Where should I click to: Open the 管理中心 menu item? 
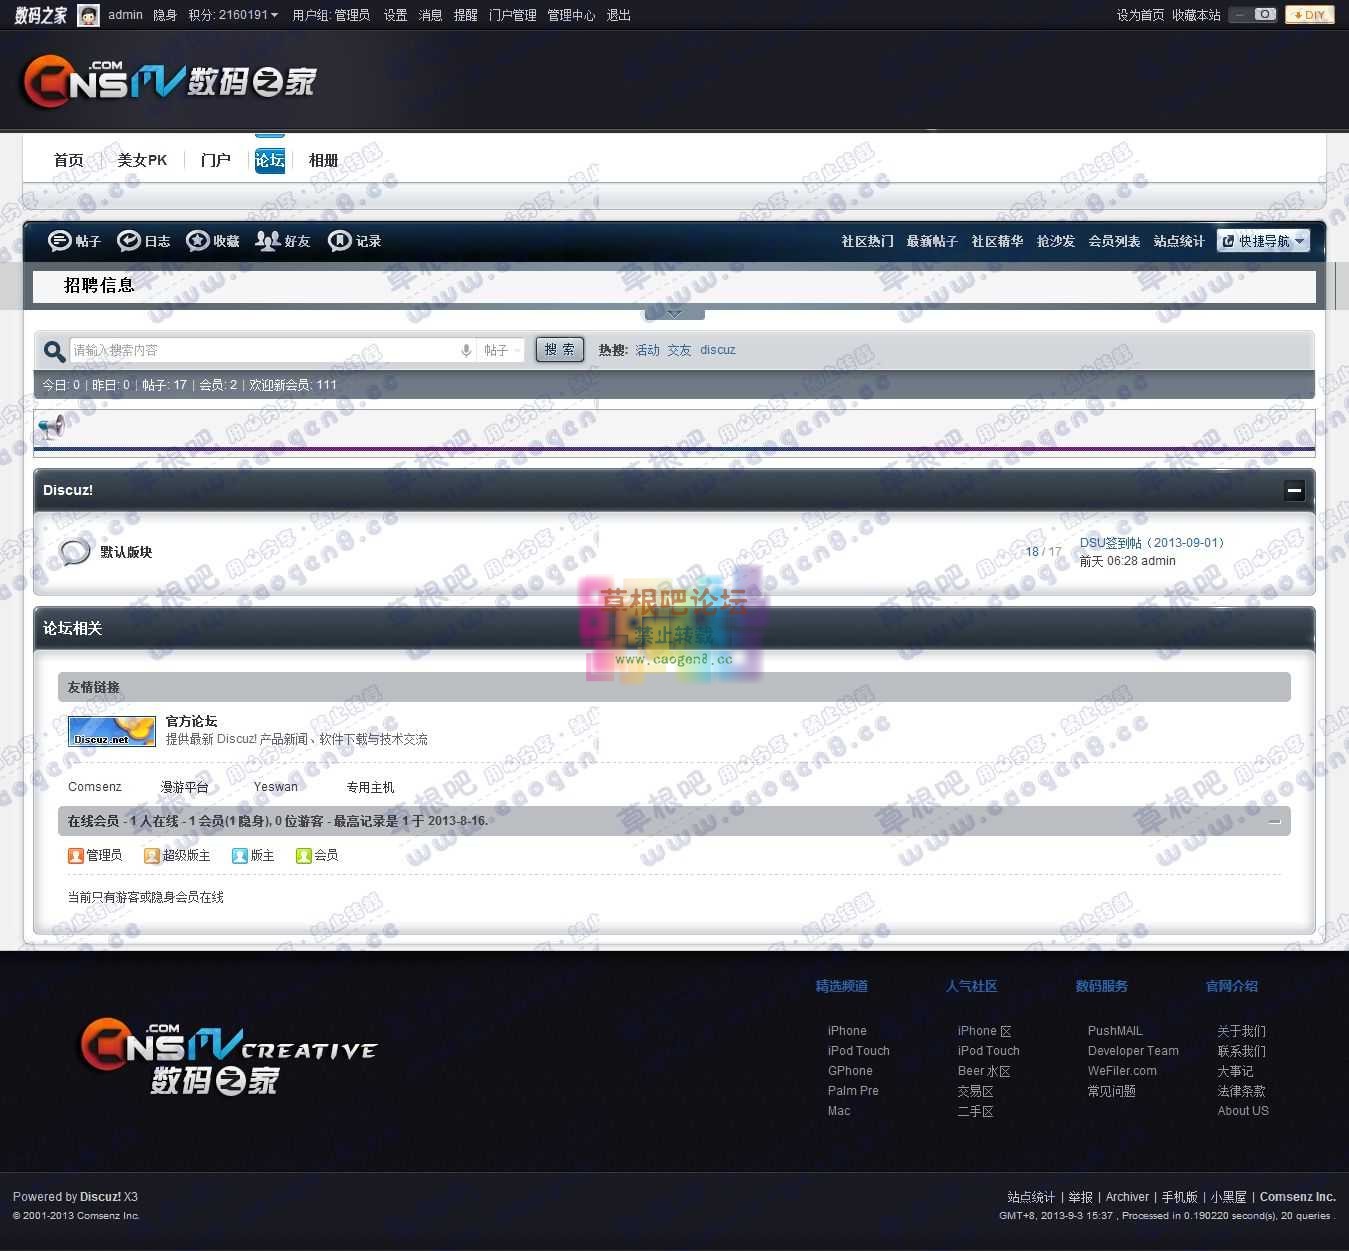[x=570, y=15]
